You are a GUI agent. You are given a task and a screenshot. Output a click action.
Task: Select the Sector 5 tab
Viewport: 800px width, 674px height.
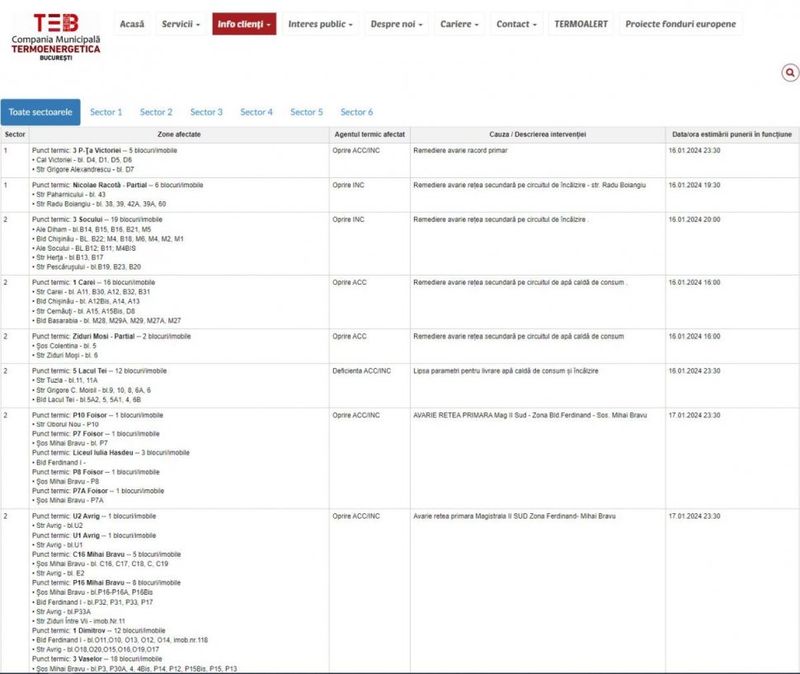[x=305, y=113]
